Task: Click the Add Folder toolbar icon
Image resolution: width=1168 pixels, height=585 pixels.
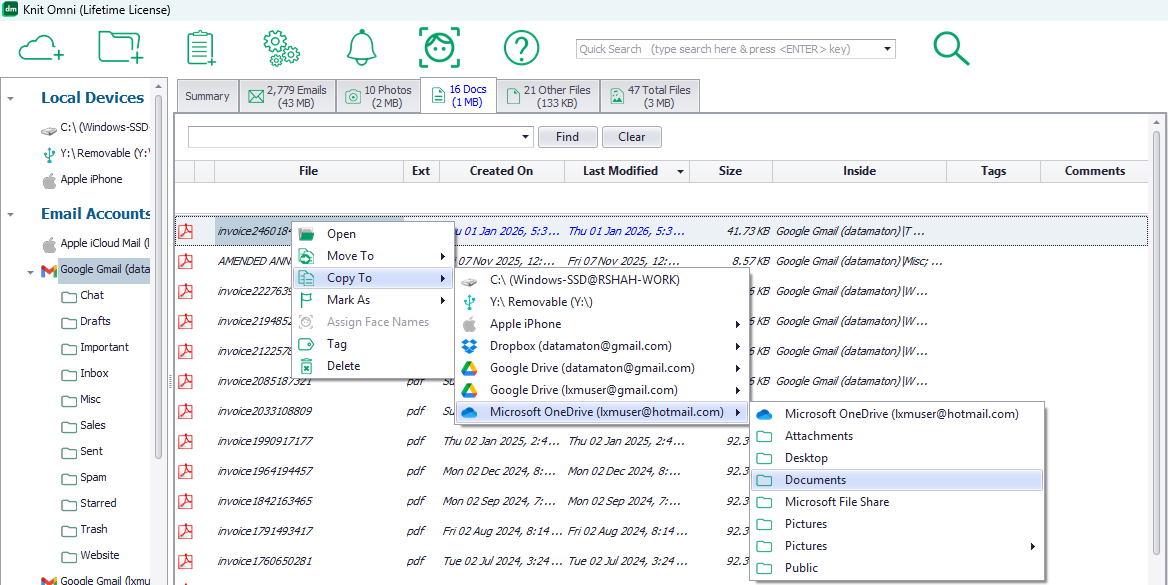Action: tap(121, 47)
